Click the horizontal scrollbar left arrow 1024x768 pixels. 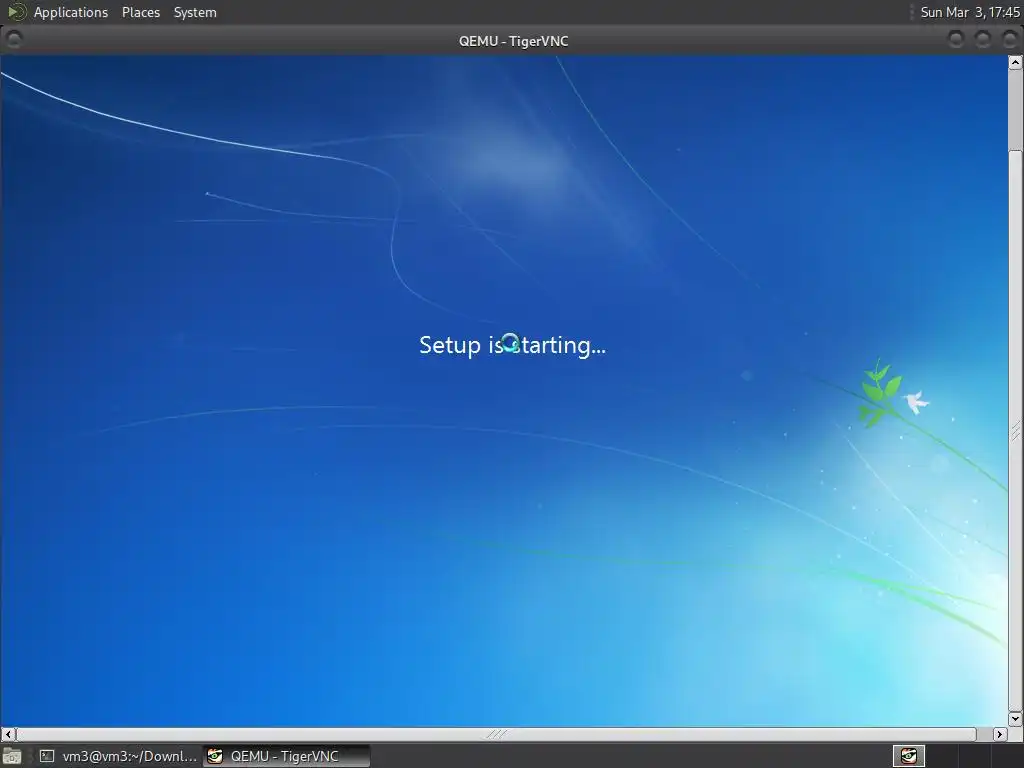point(8,734)
